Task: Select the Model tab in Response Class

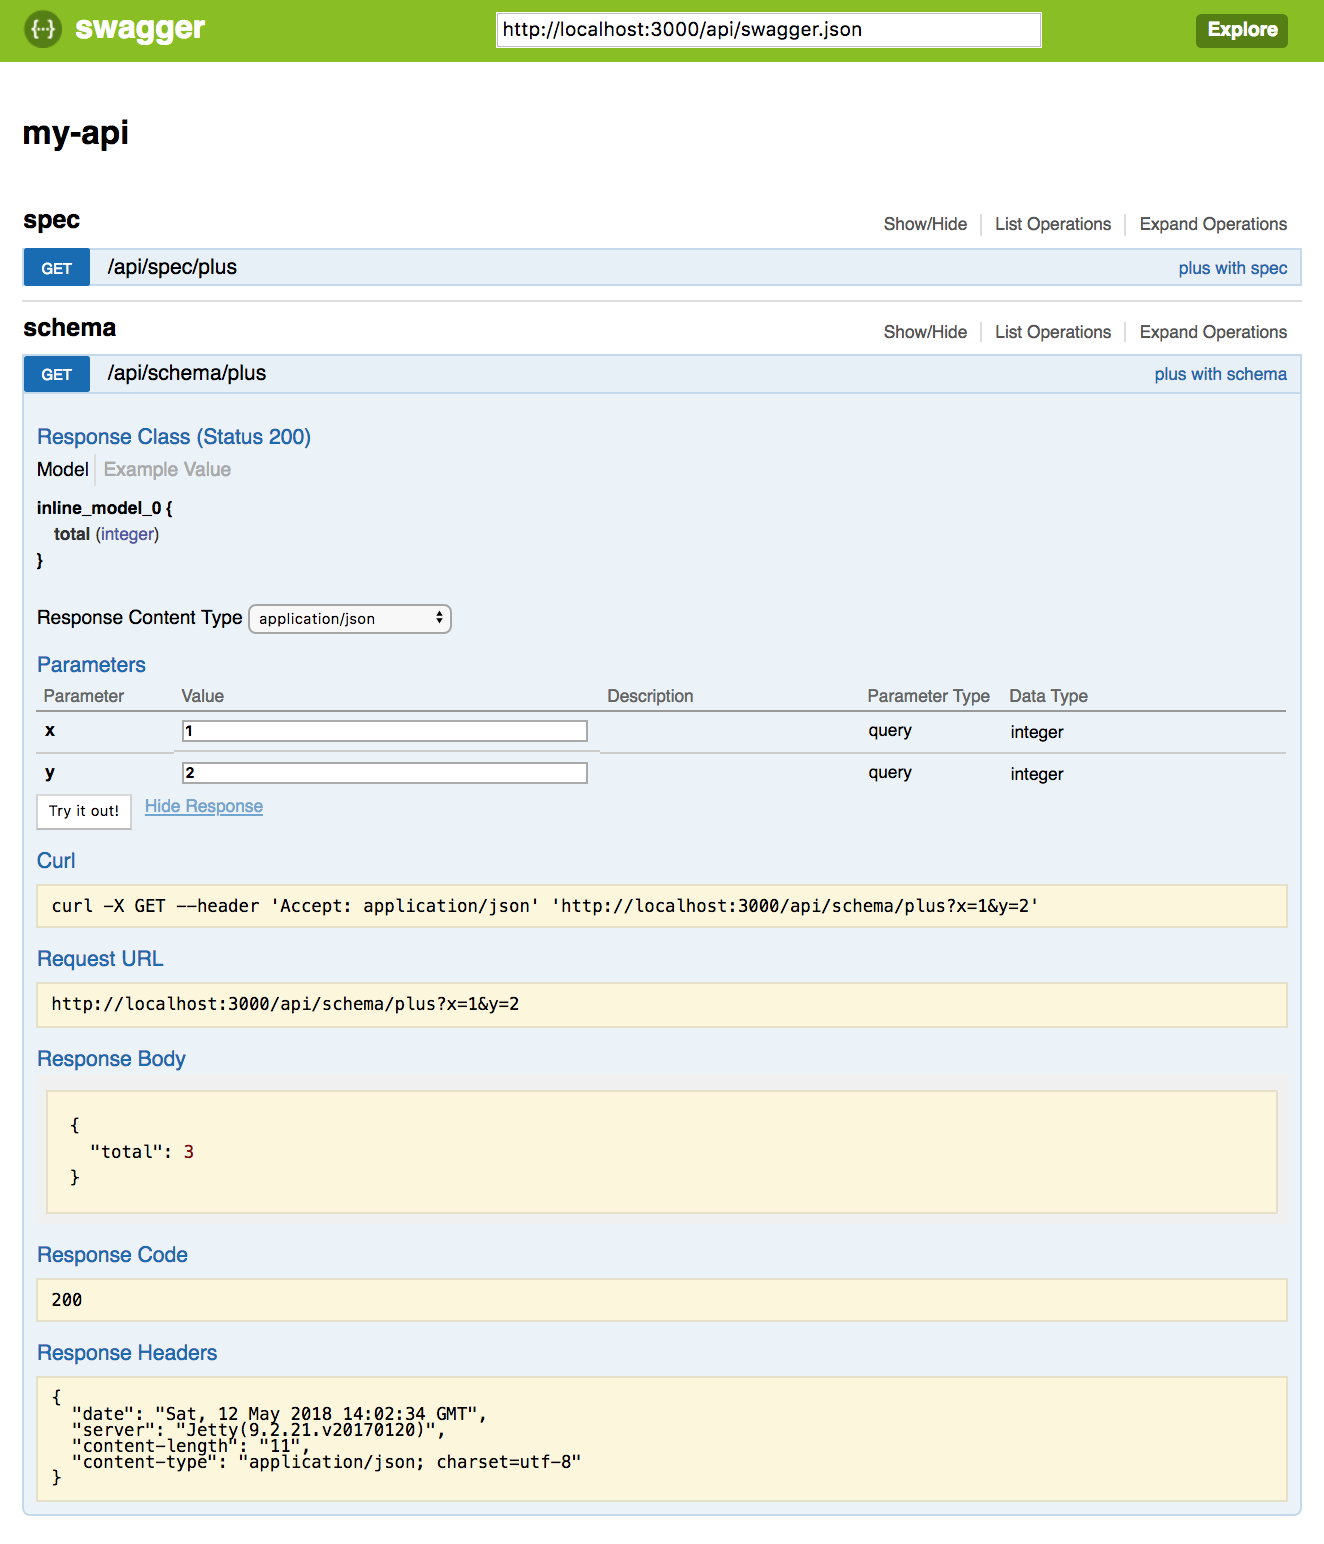Action: tap(62, 469)
